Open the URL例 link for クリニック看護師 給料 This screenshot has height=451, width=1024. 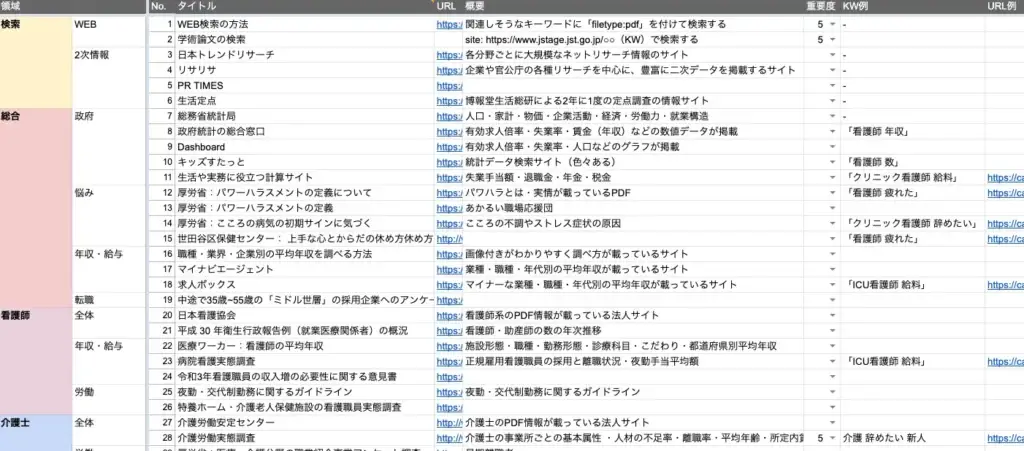click(1004, 178)
